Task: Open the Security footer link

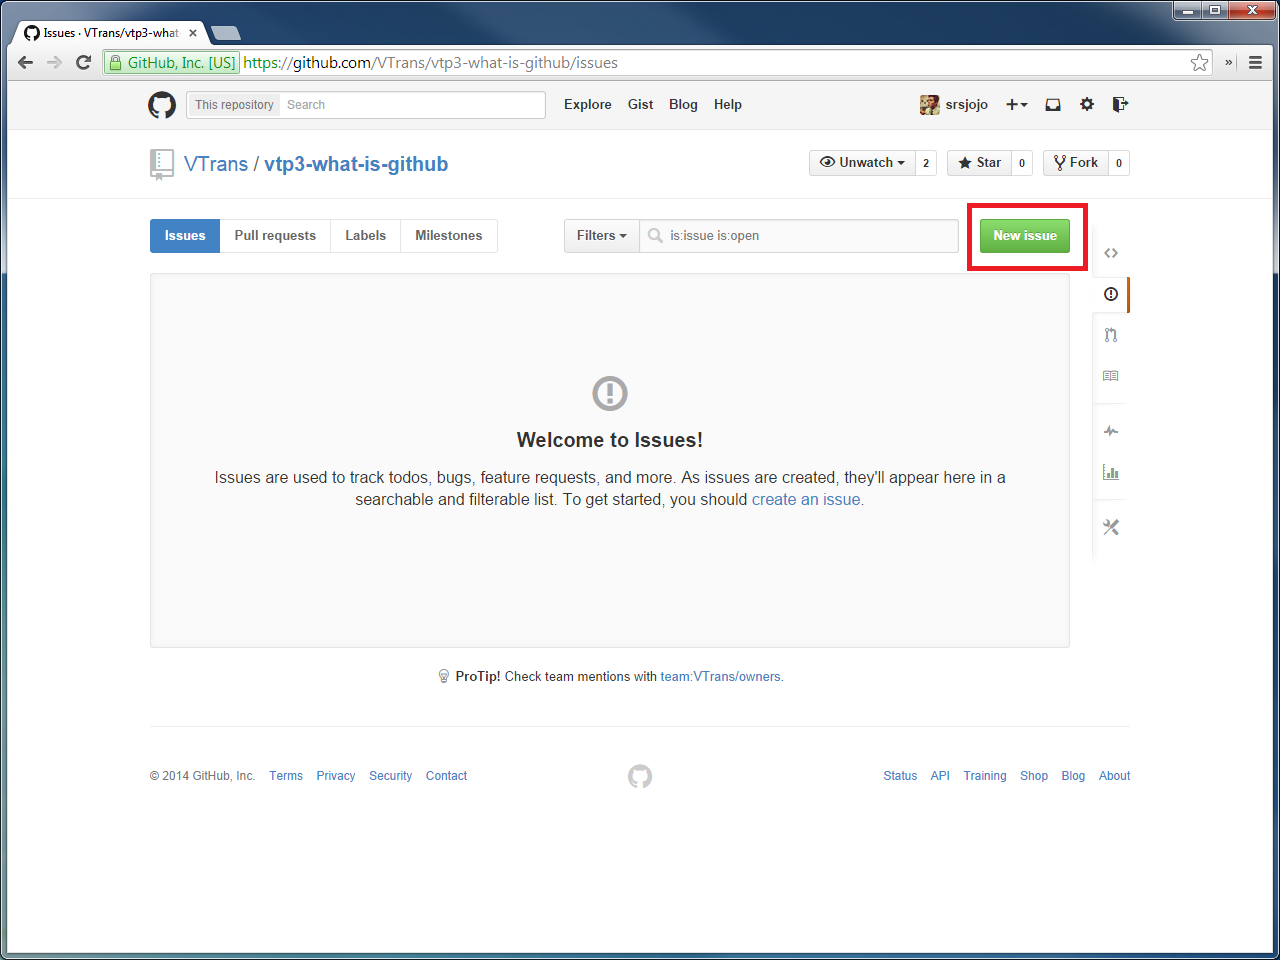Action: [390, 776]
